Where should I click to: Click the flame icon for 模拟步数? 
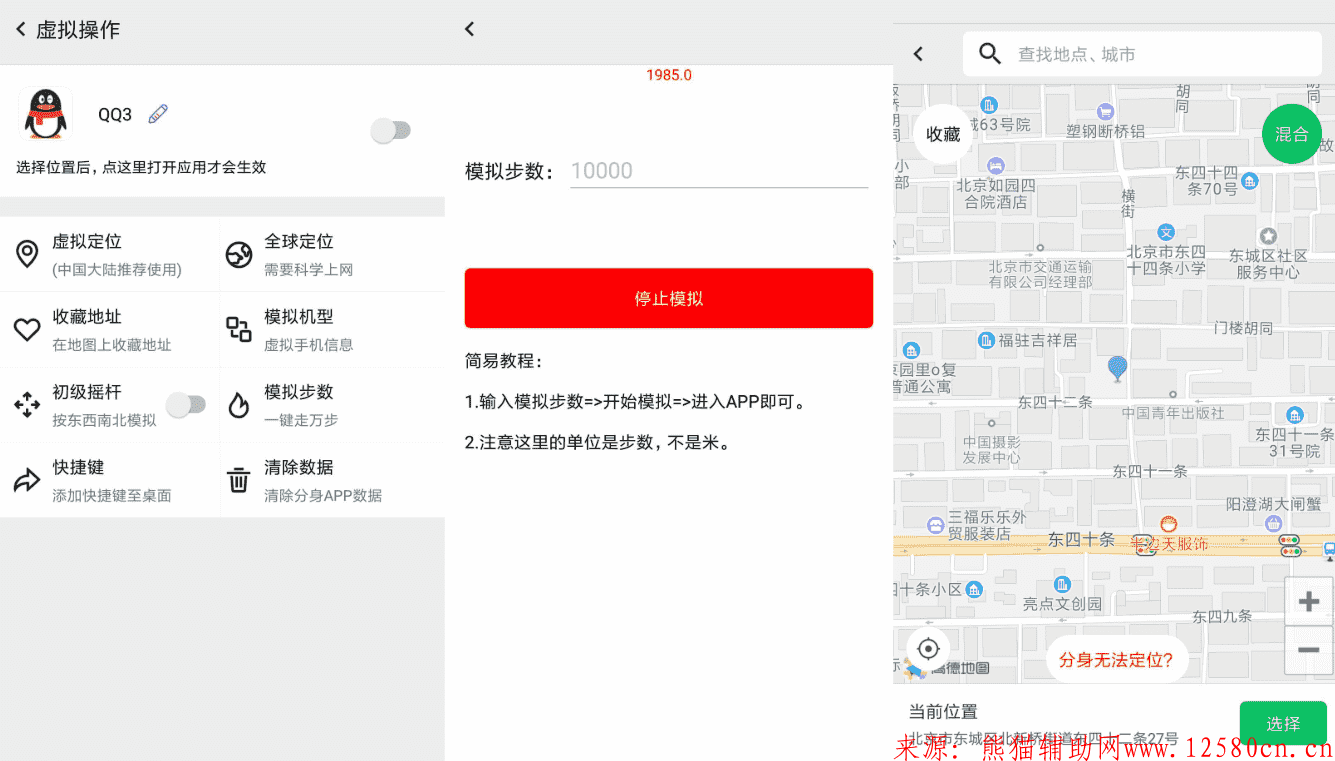click(239, 405)
